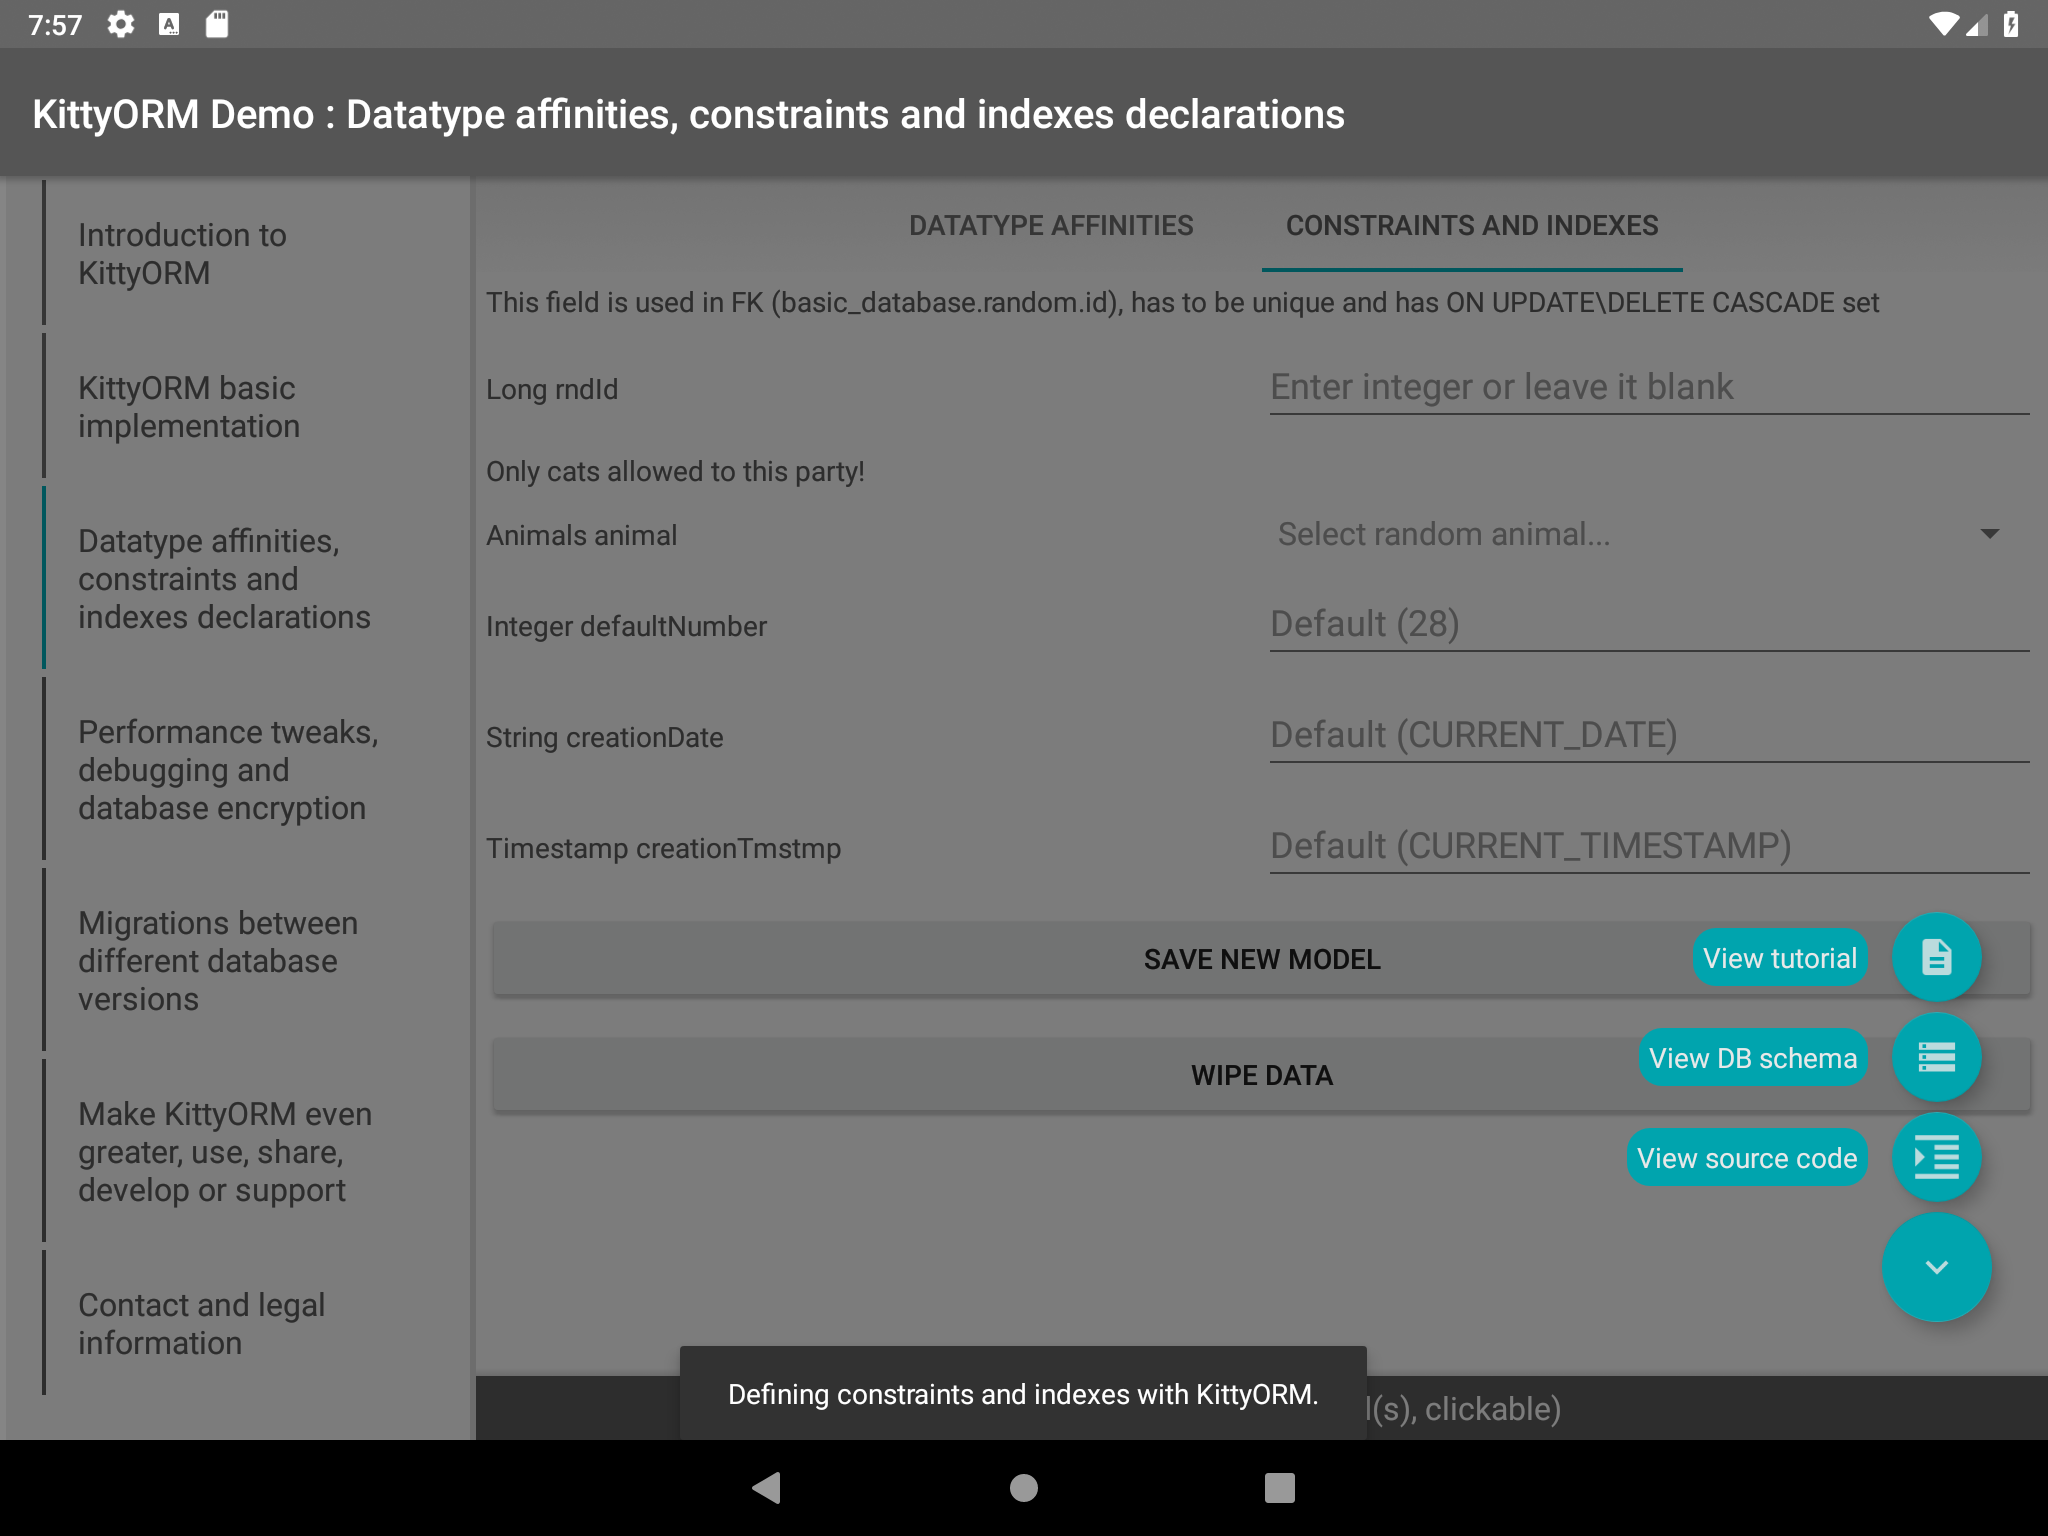
Task: Tap the 'Only cats allowed to this party!' text
Action: [675, 471]
